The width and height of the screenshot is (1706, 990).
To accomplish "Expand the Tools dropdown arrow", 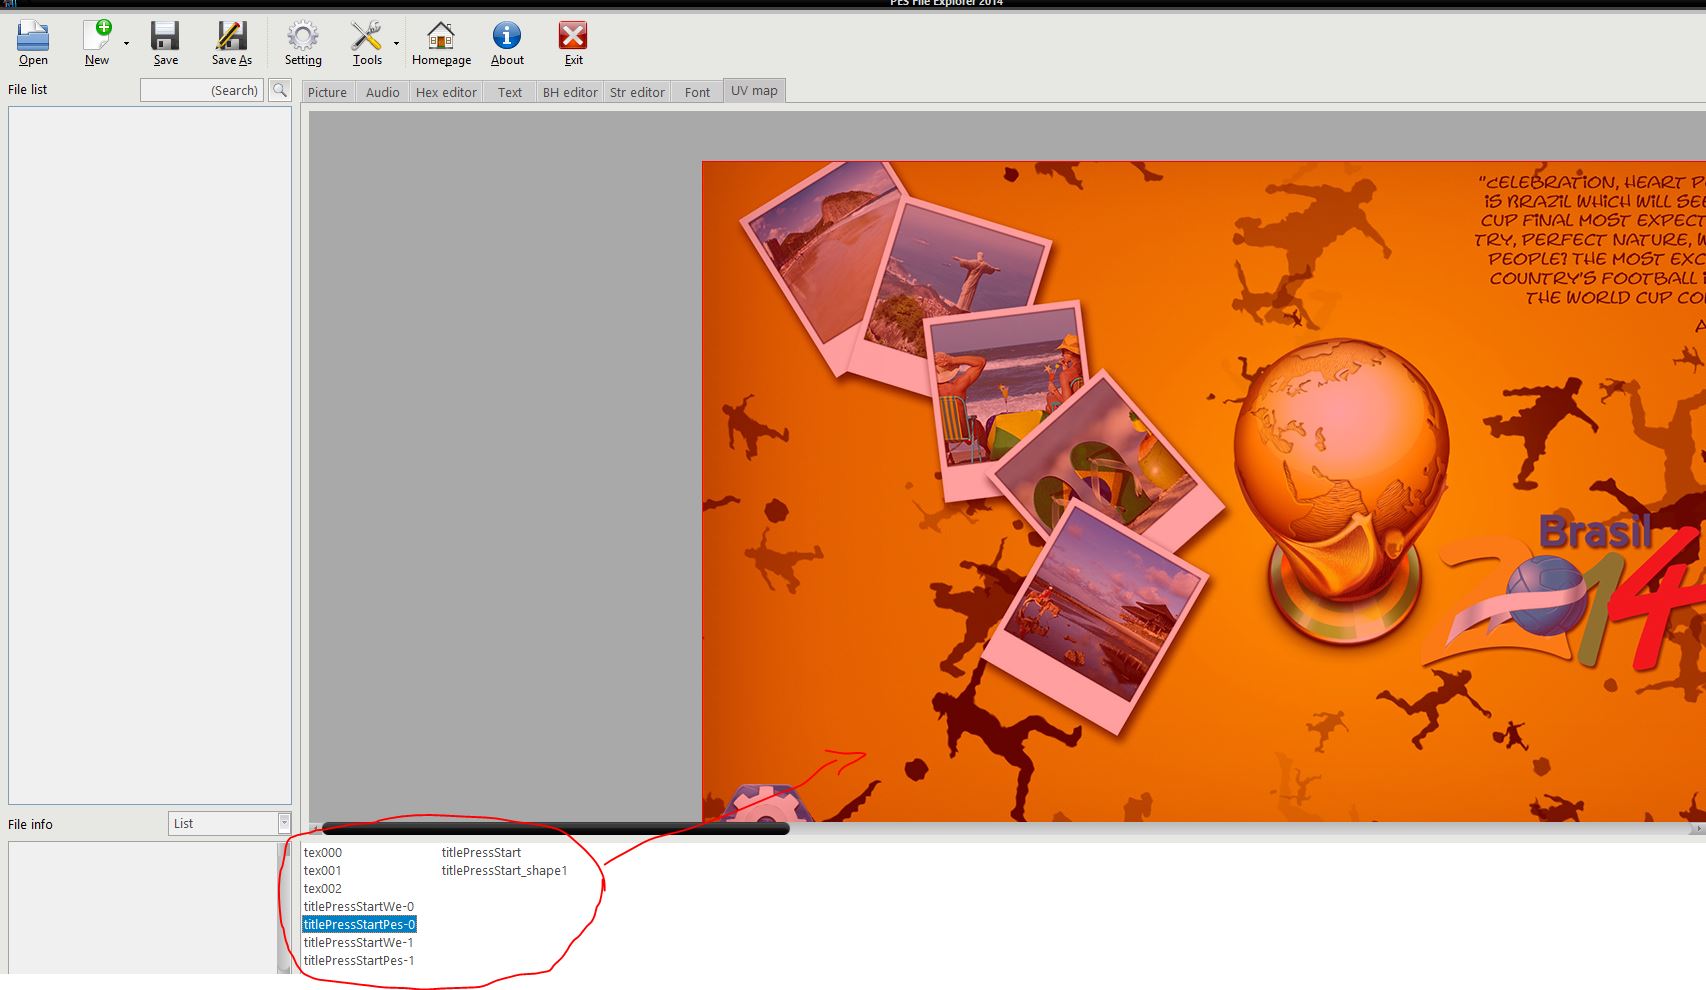I will (396, 43).
